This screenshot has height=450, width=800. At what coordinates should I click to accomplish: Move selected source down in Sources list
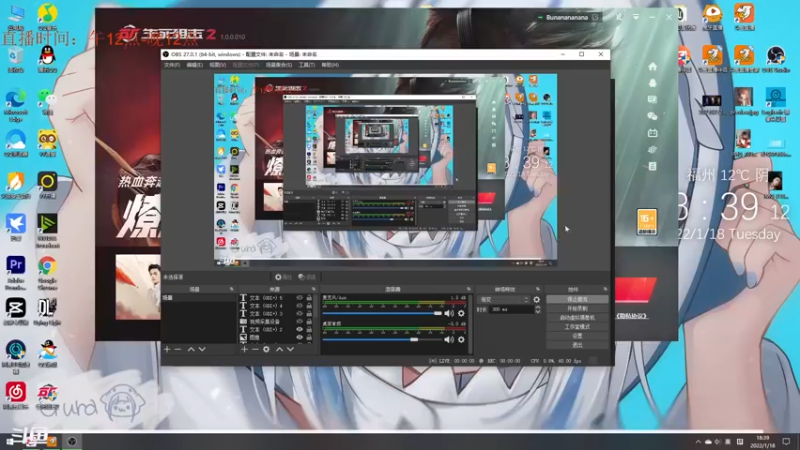pos(290,349)
